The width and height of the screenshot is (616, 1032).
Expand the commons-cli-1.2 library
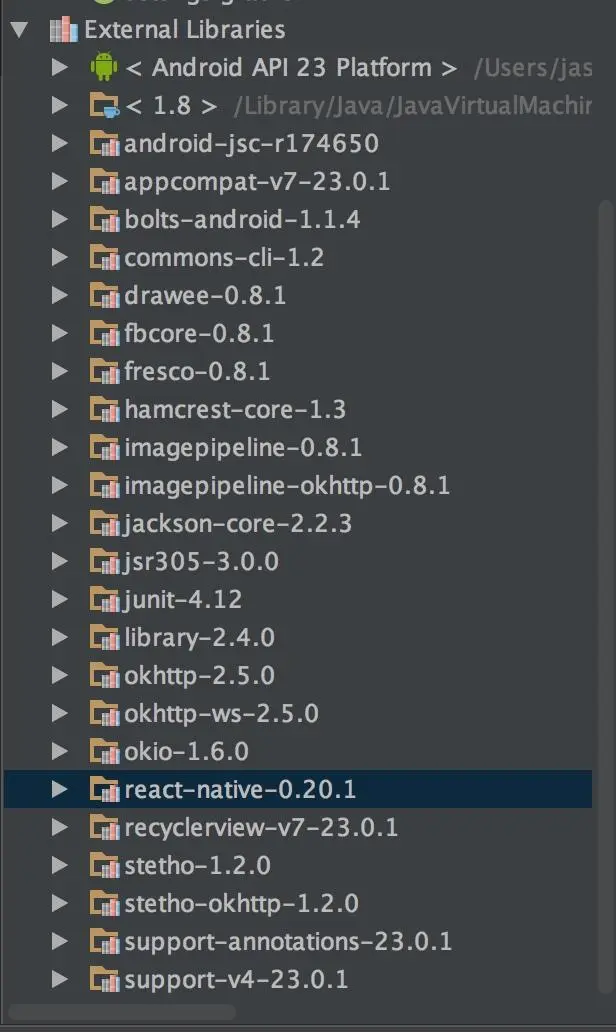(59, 257)
